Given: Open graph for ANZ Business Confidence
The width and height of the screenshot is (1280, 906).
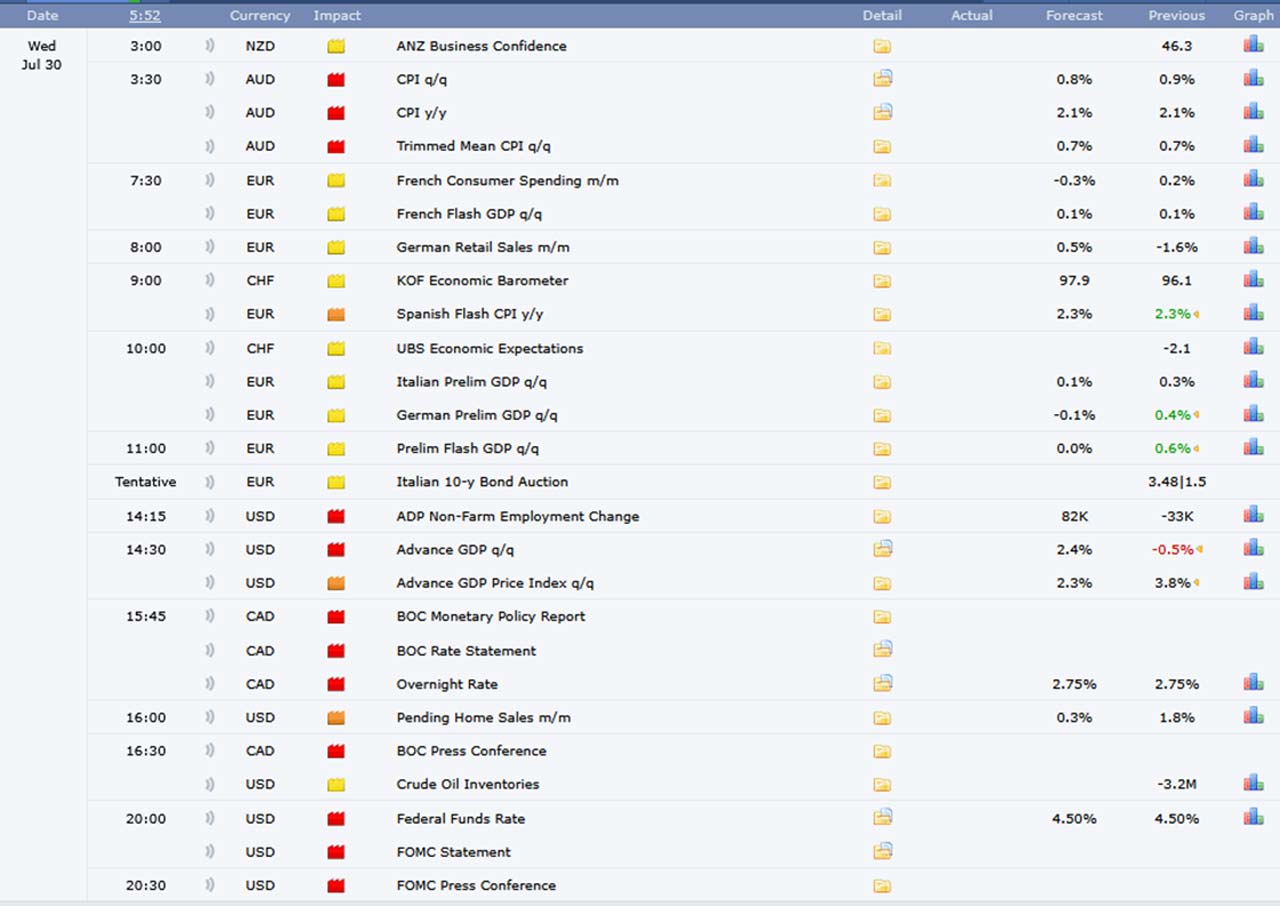Looking at the screenshot, I should point(1253,45).
